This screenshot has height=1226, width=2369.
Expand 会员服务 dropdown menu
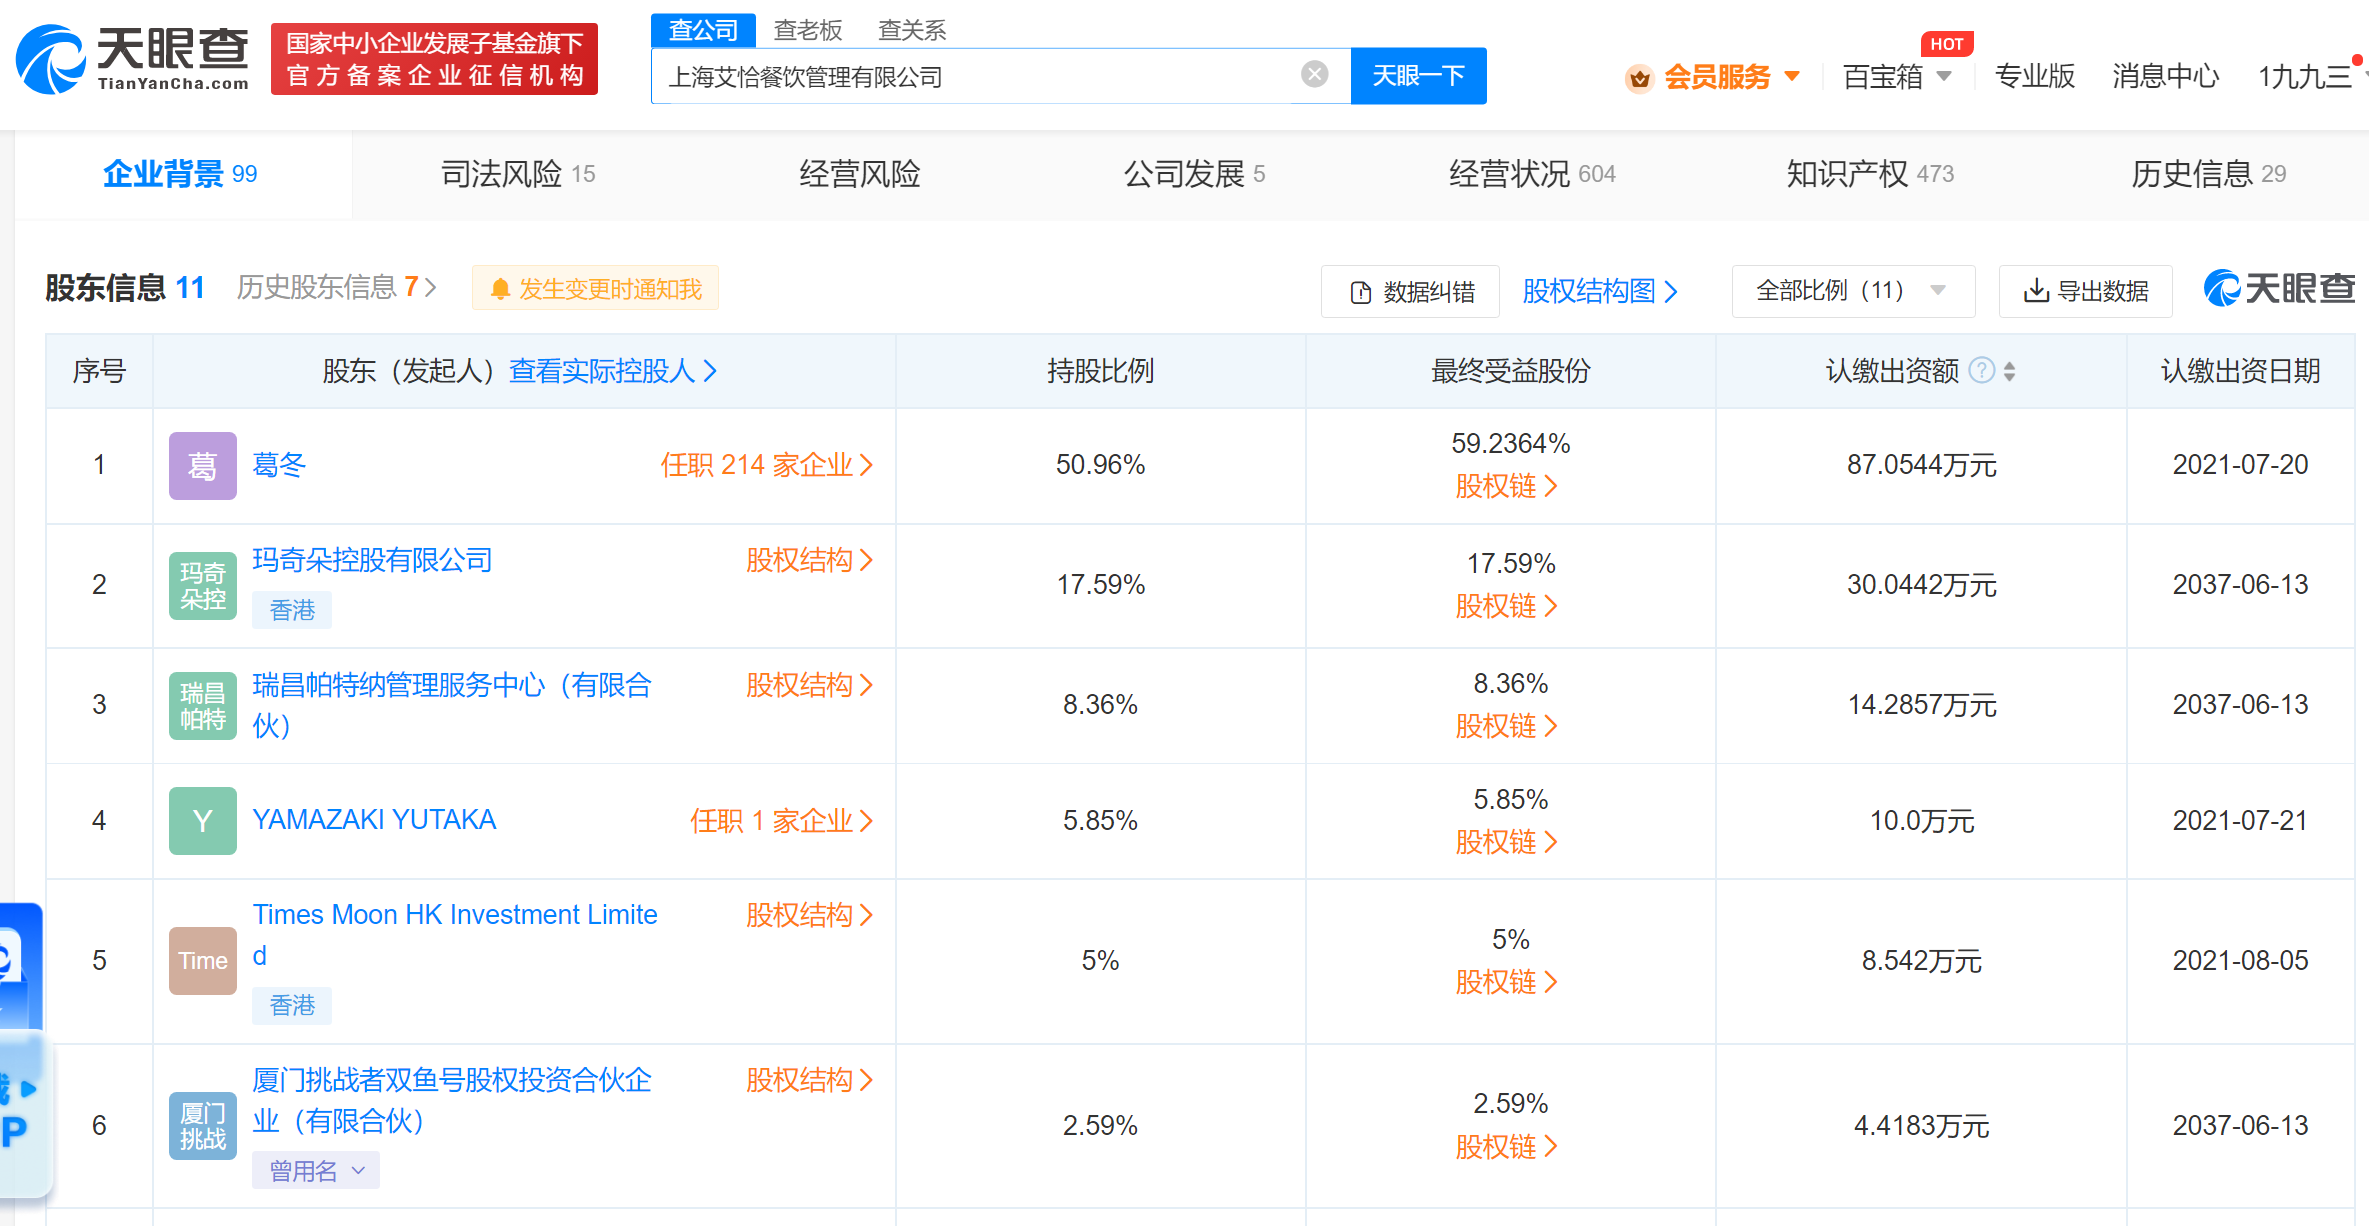click(x=1792, y=76)
